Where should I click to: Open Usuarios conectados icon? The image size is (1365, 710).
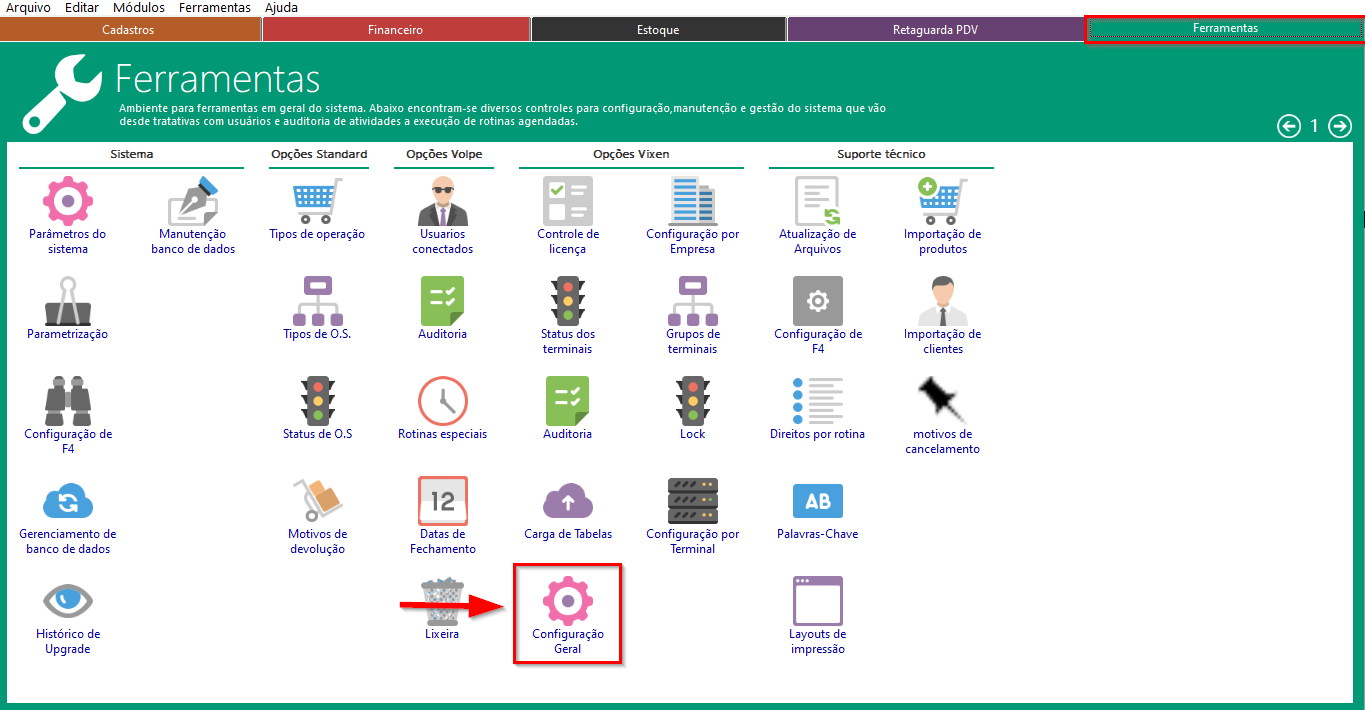pyautogui.click(x=442, y=201)
